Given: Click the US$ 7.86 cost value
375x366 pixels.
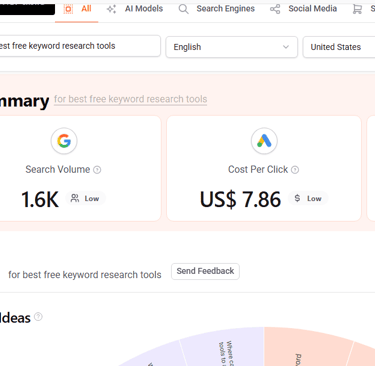Looking at the screenshot, I should [x=240, y=199].
